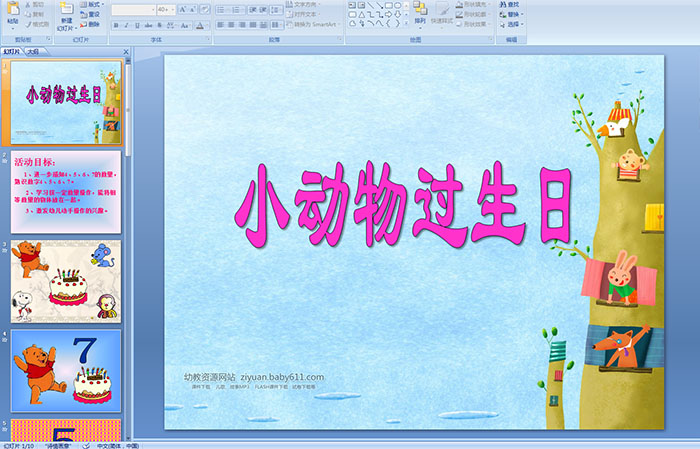This screenshot has height=449, width=700.
Task: Pick the right brace shape
Action: pos(397,23)
